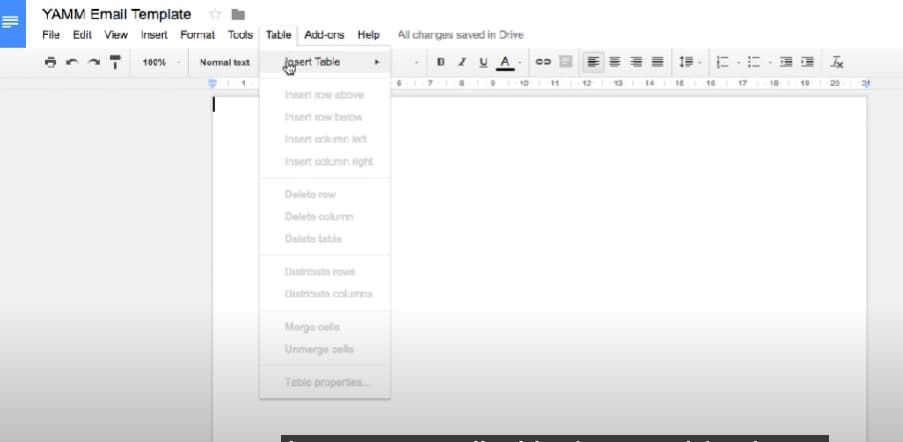This screenshot has height=442, width=903.
Task: Click the right indent marker on ruler
Action: coord(866,84)
